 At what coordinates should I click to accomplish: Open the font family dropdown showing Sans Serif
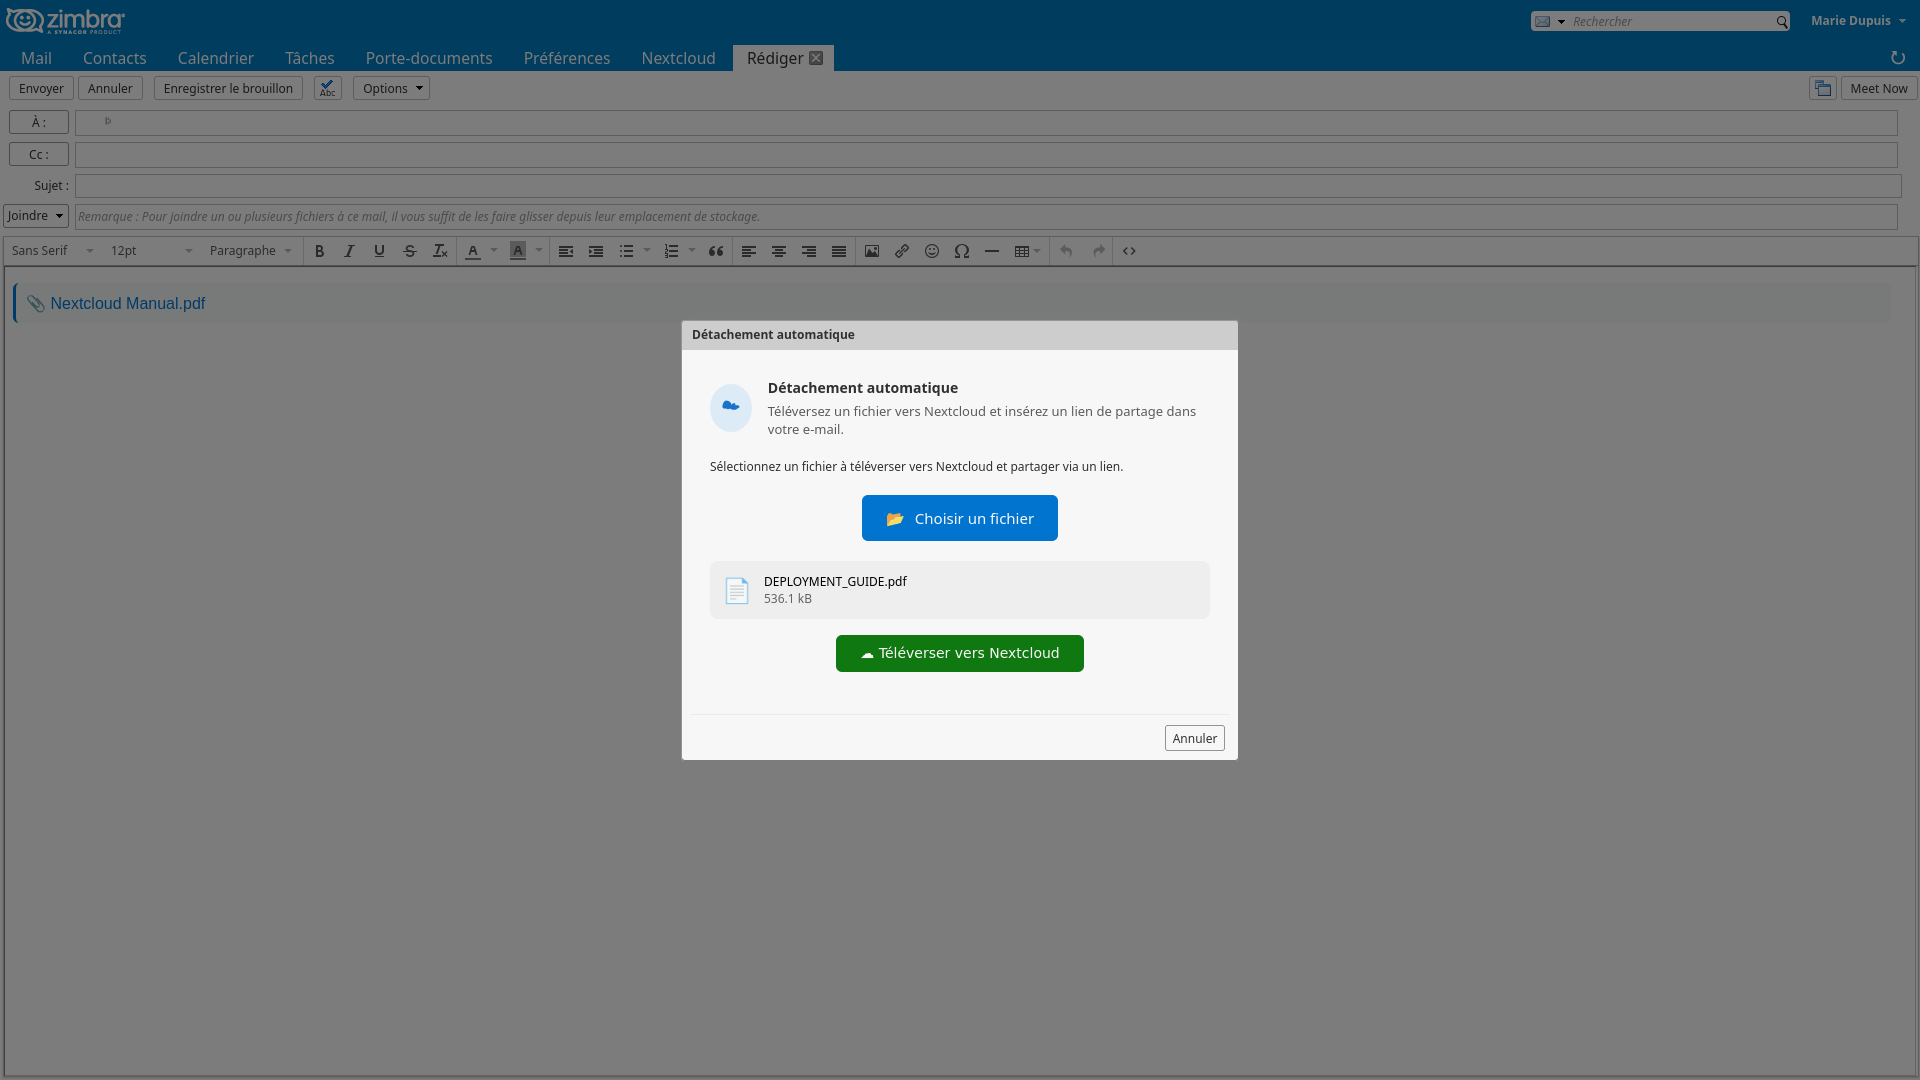(x=50, y=251)
